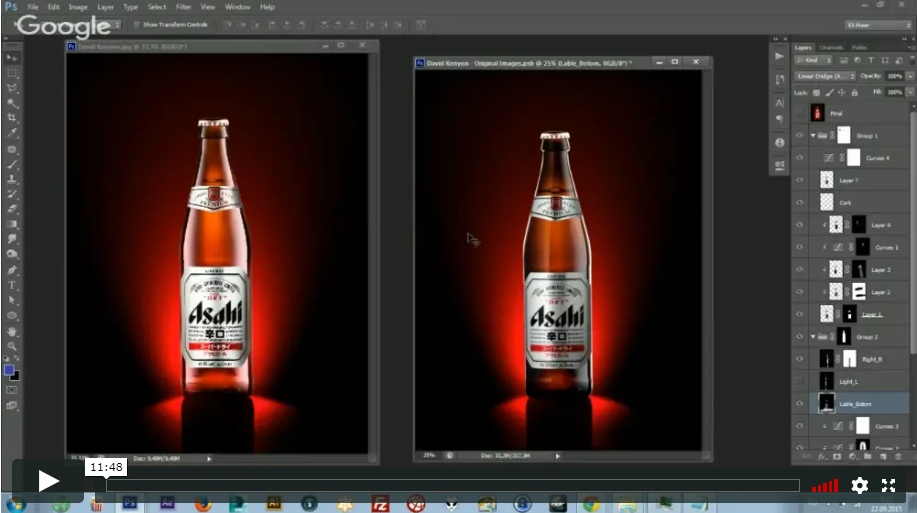The height and width of the screenshot is (513, 917).
Task: Lock transparent pixels icon
Action: [x=816, y=92]
